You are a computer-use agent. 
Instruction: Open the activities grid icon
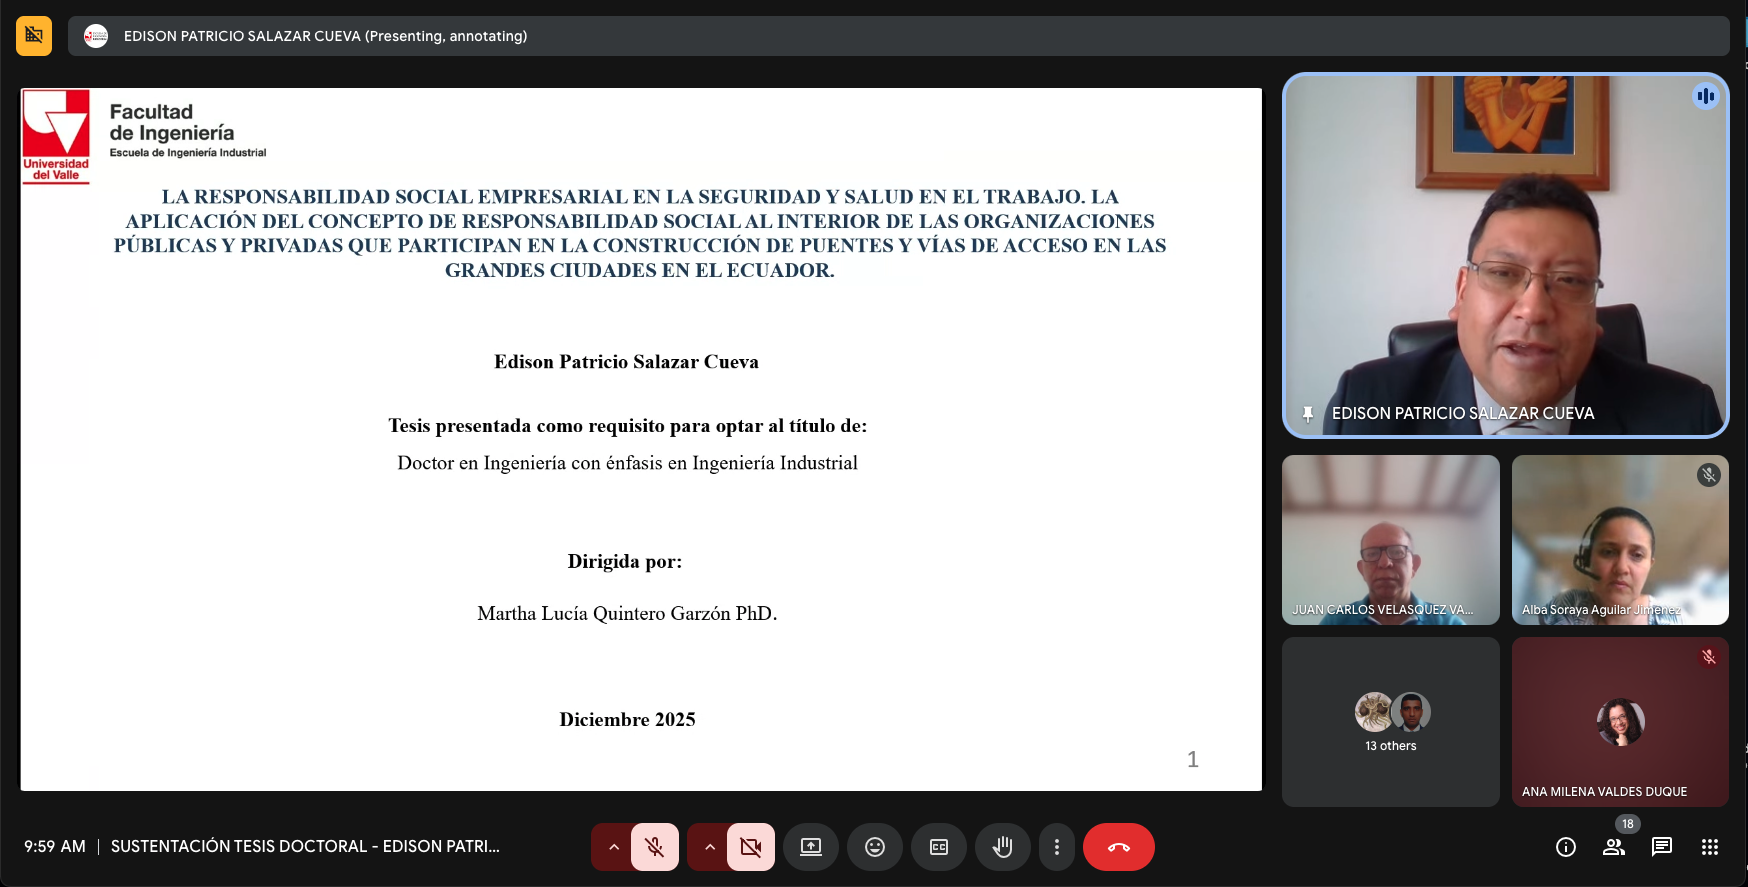coord(1710,847)
